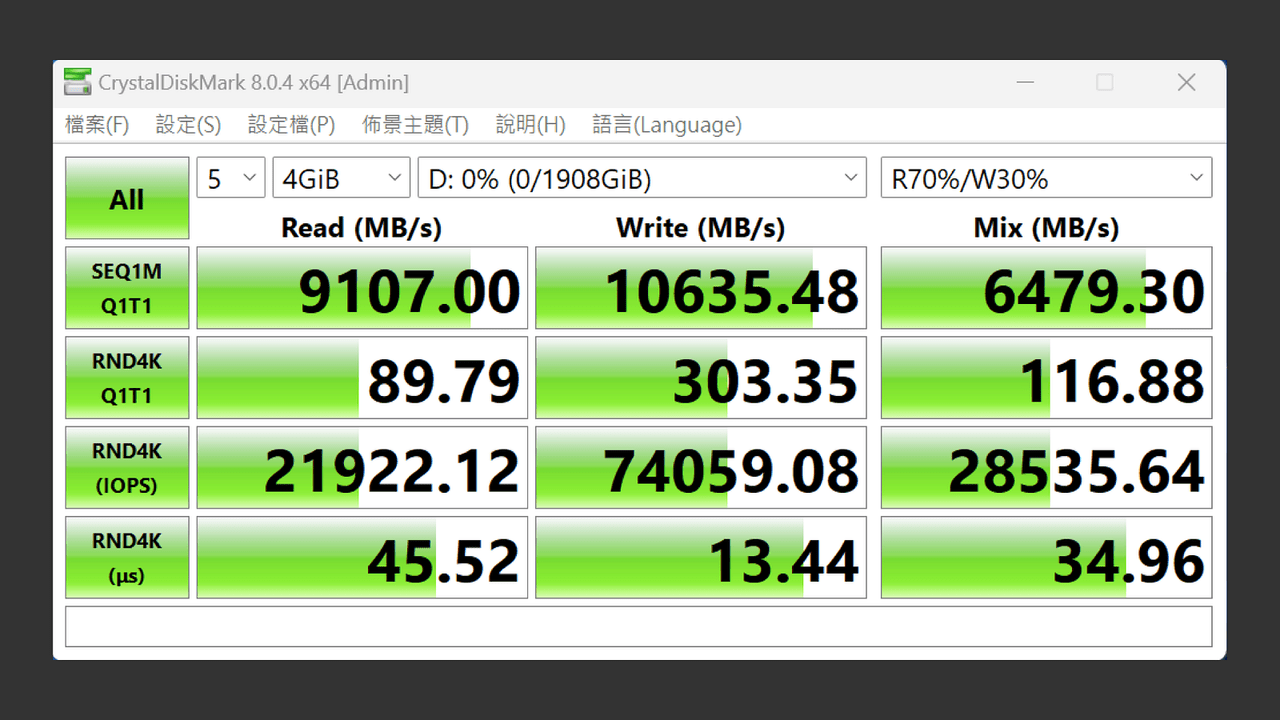Click the CrystalDiskMark app icon in title bar
The width and height of the screenshot is (1280, 720).
[x=77, y=82]
